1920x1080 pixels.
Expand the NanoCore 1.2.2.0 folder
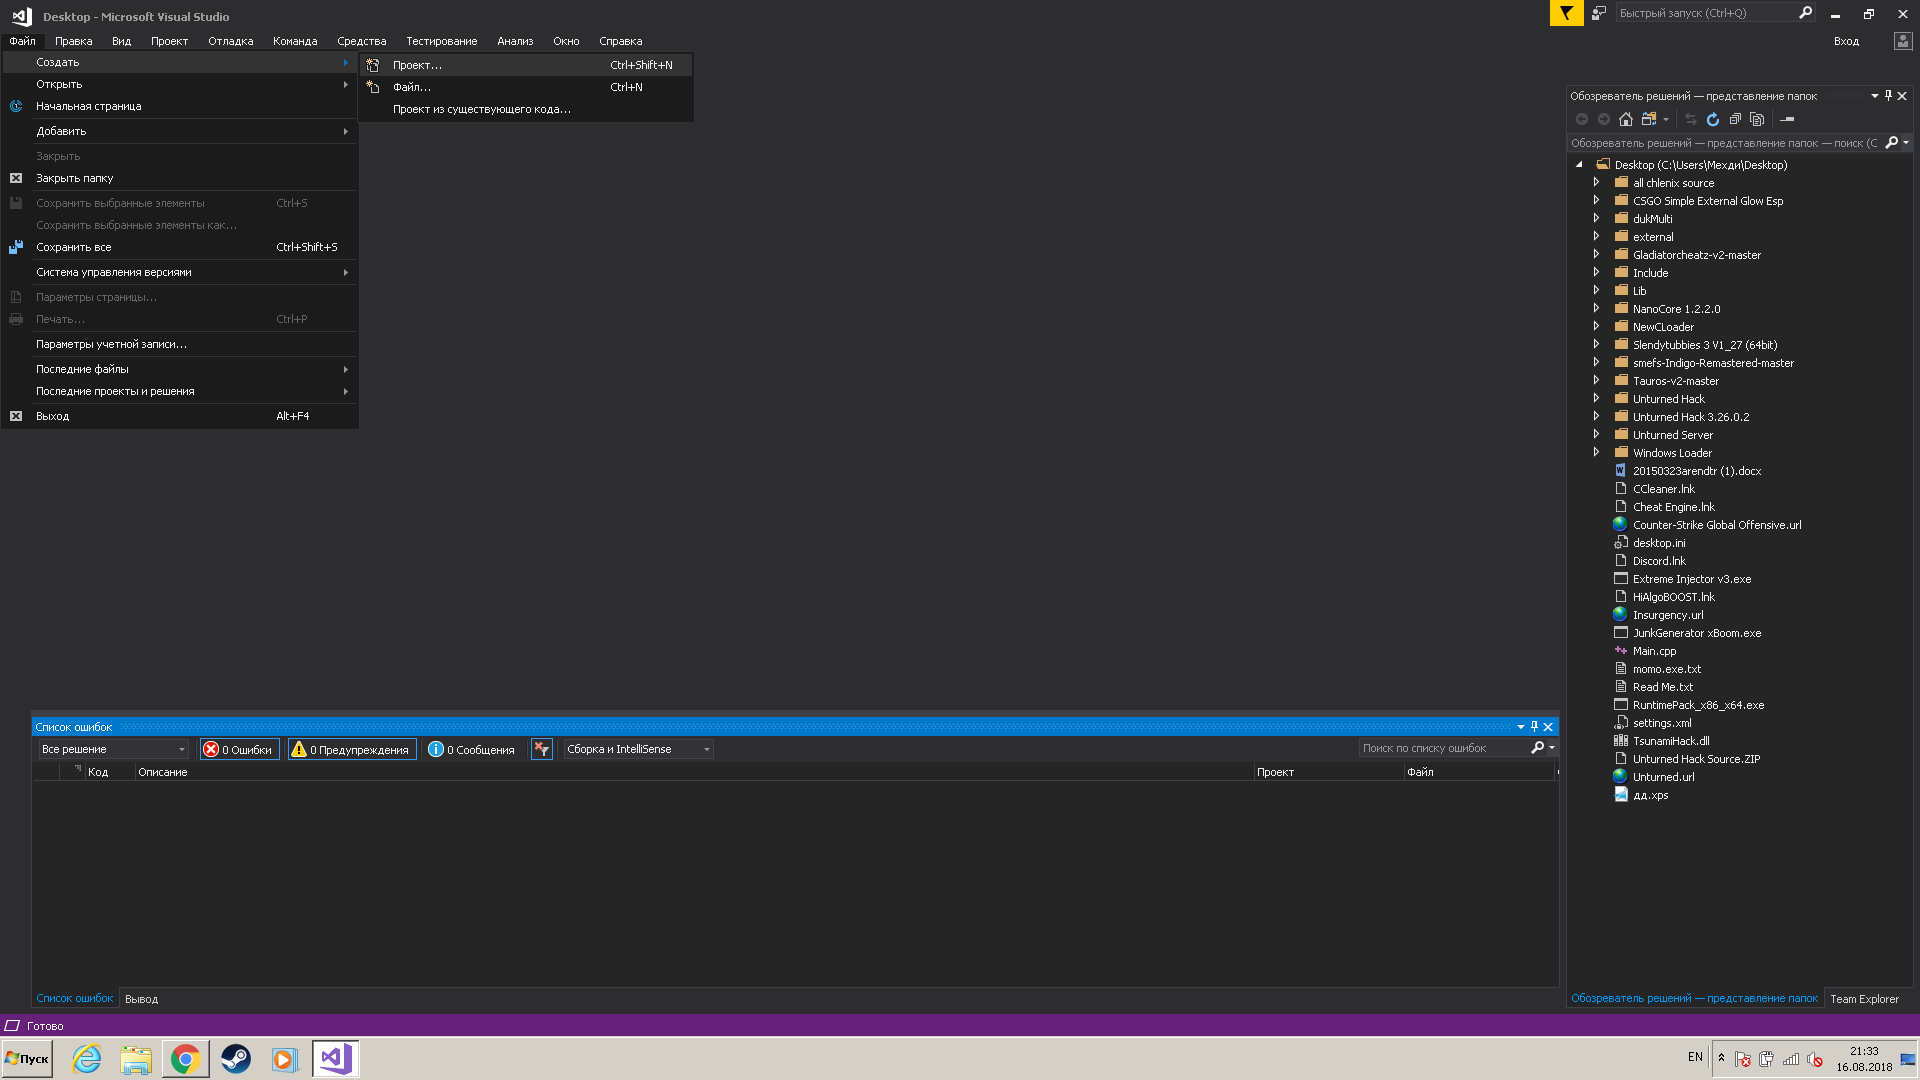pyautogui.click(x=1594, y=307)
